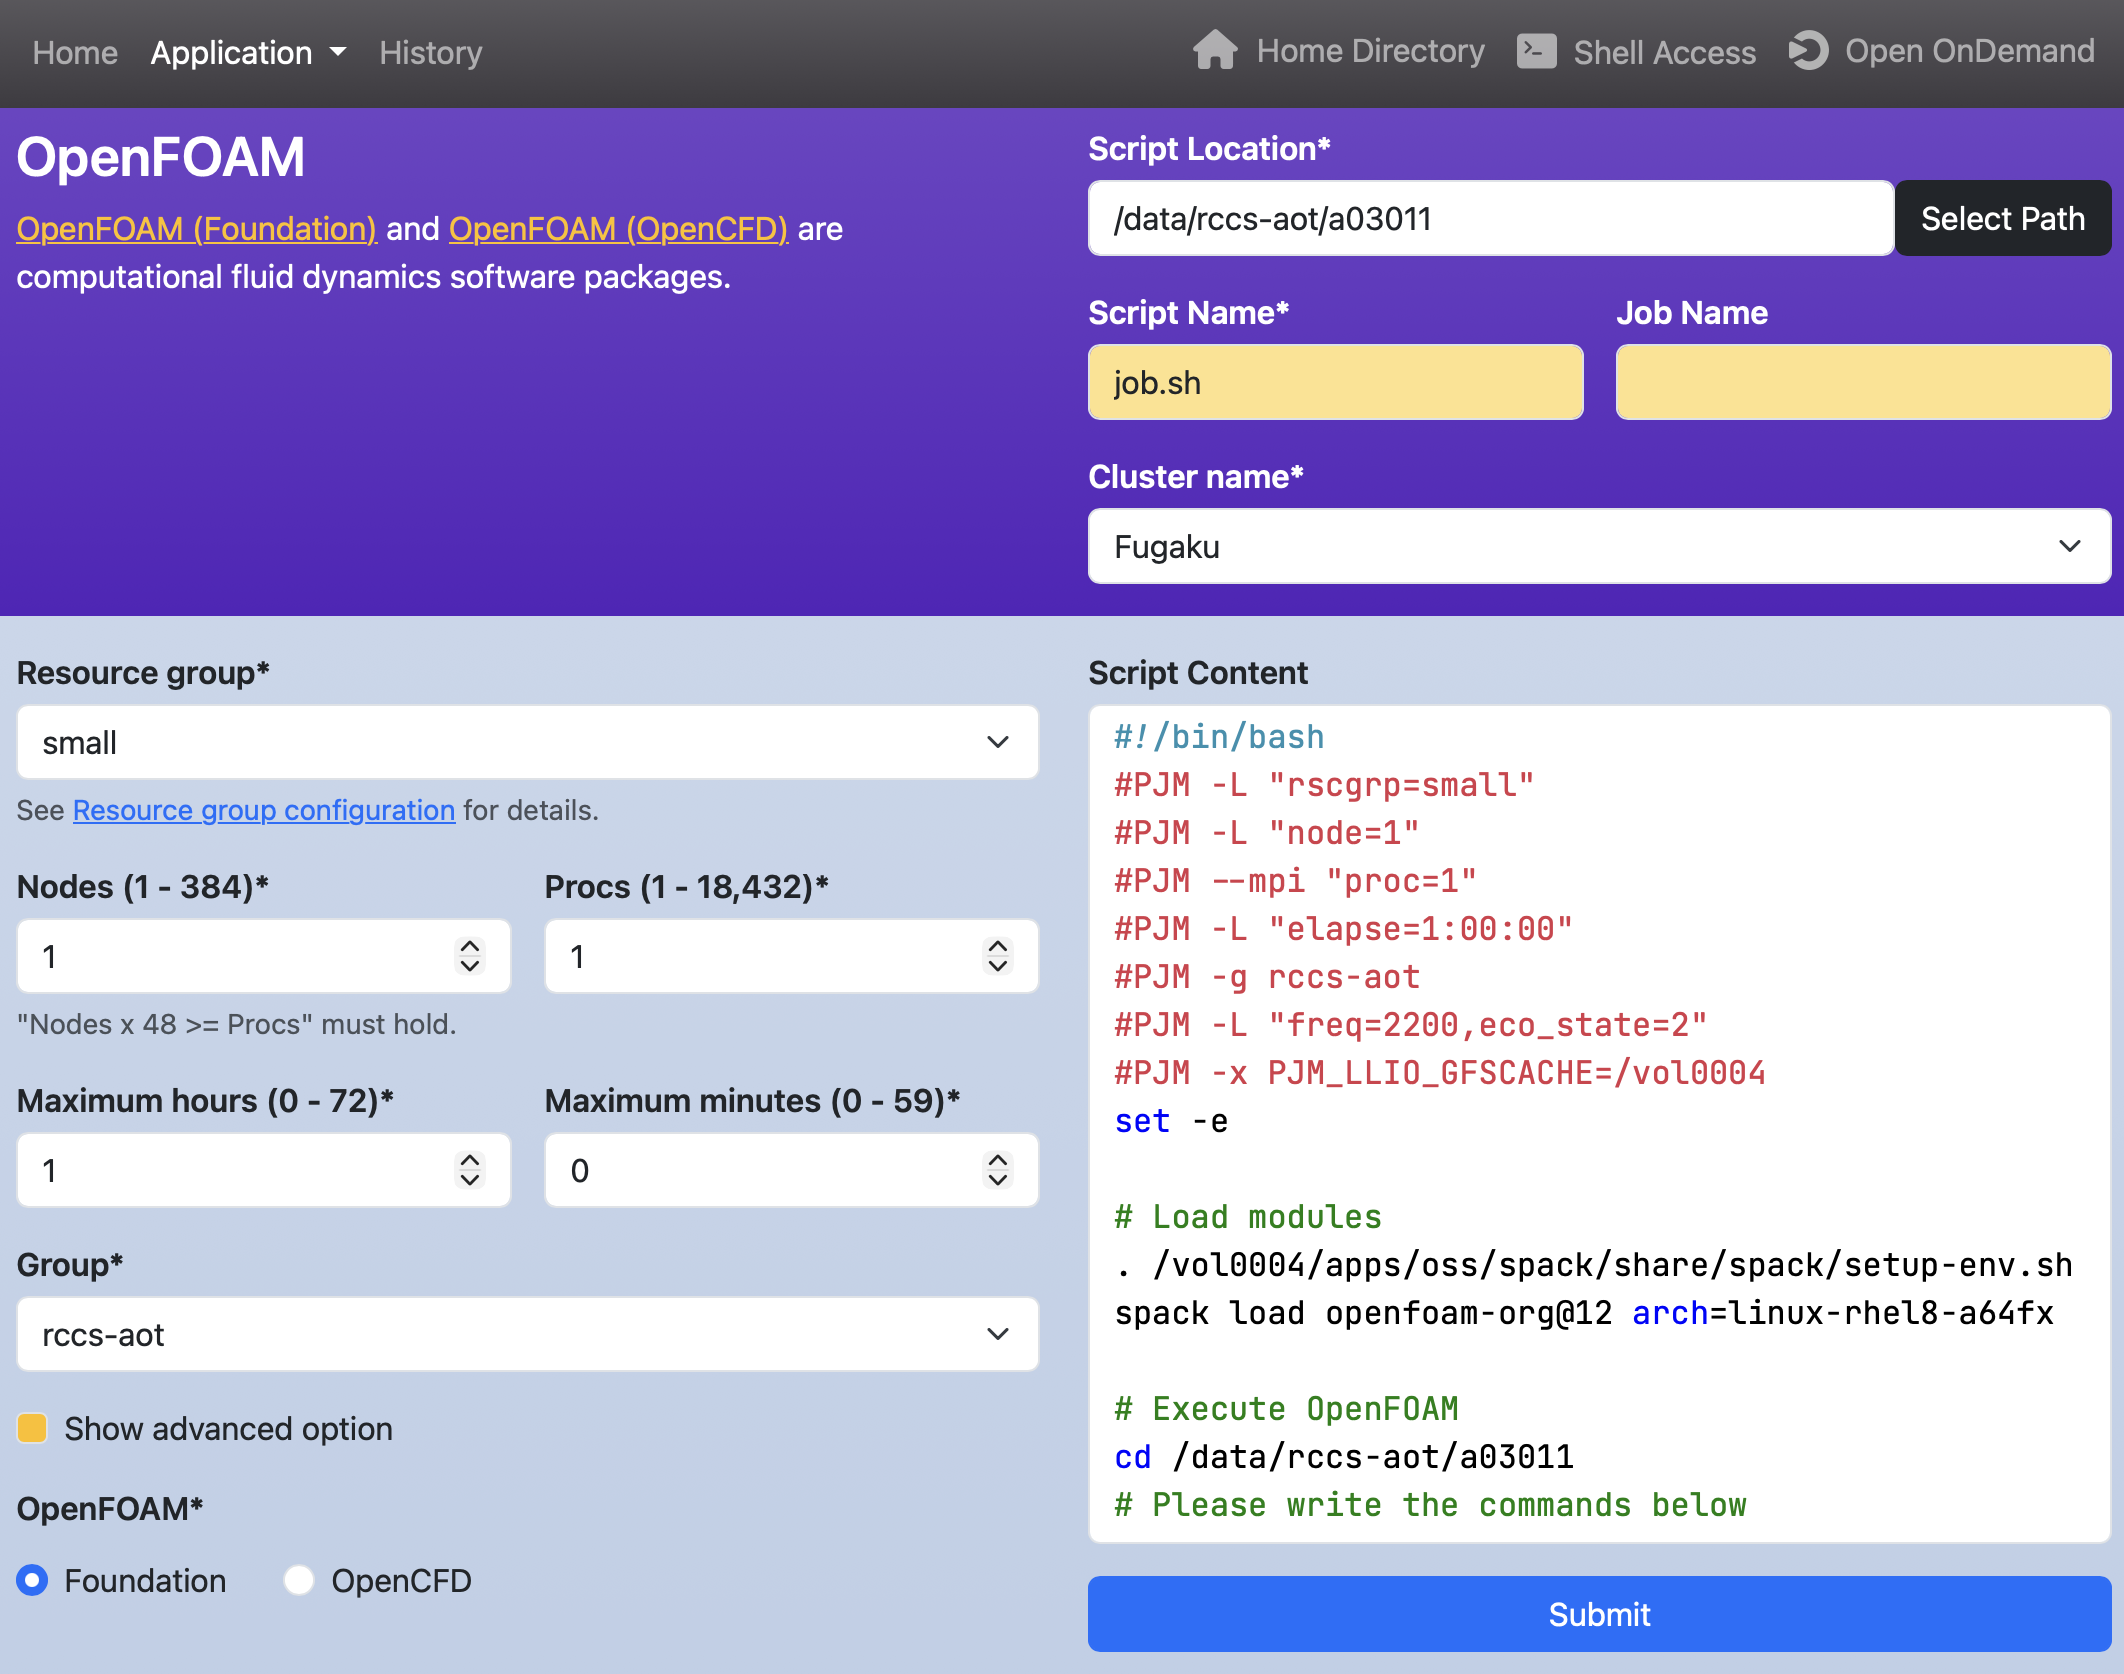Click the PJM_LLIO_GFSCACHE script line

(x=1440, y=1073)
